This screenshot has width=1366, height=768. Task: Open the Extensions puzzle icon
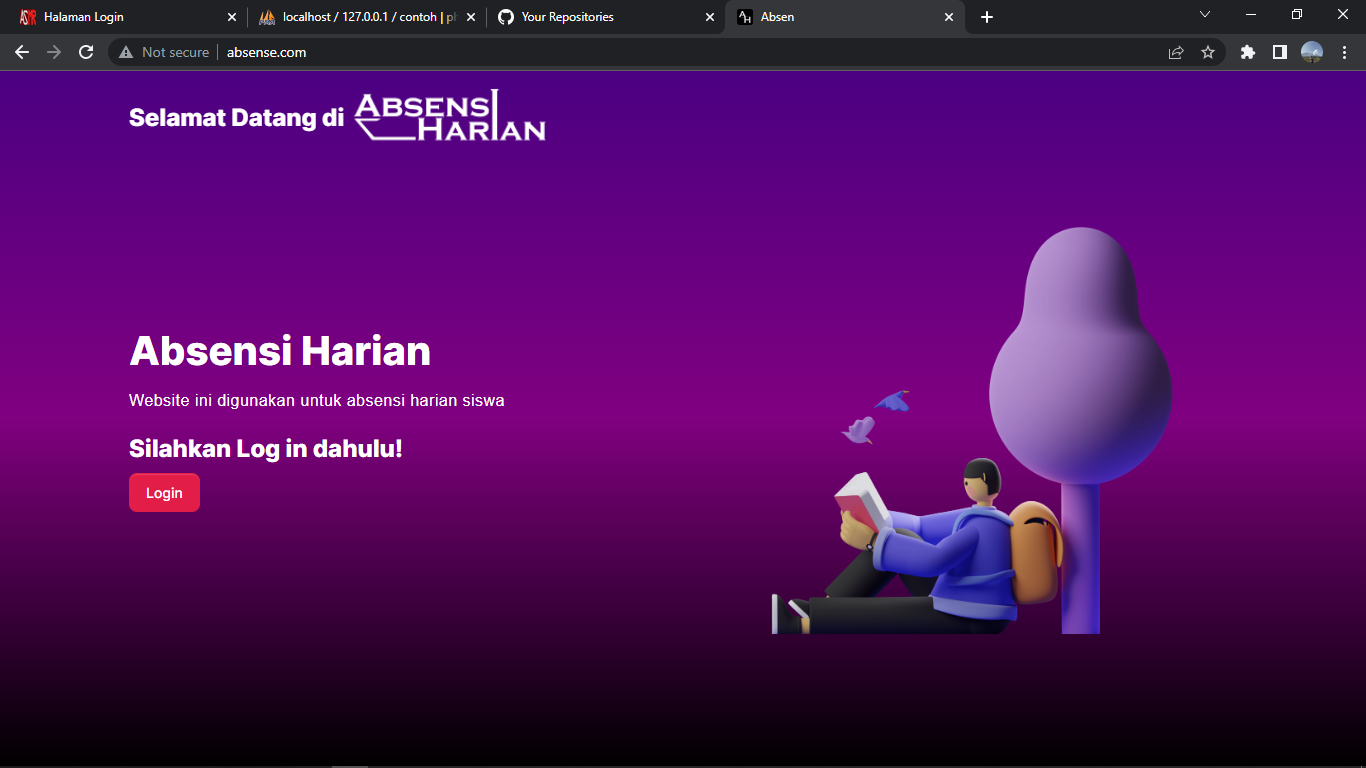1247,52
